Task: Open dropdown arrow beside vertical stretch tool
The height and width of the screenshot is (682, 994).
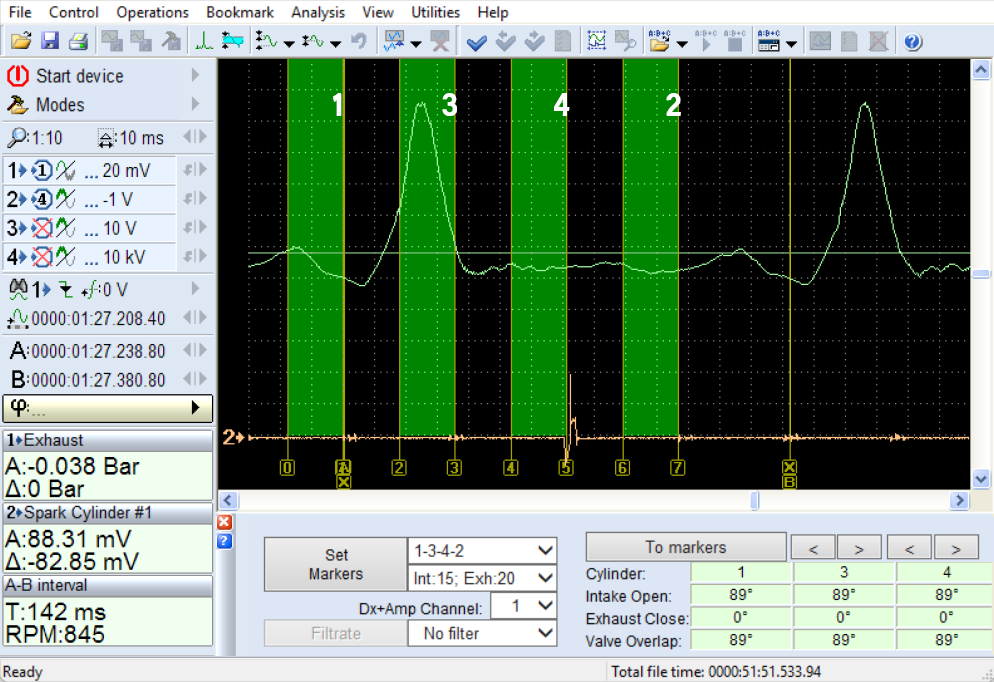Action: [x=289, y=44]
